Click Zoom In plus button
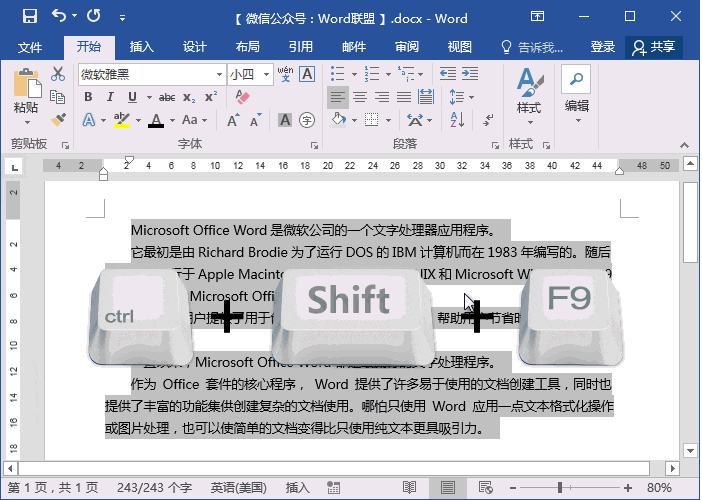The width and height of the screenshot is (702, 500). (628, 488)
